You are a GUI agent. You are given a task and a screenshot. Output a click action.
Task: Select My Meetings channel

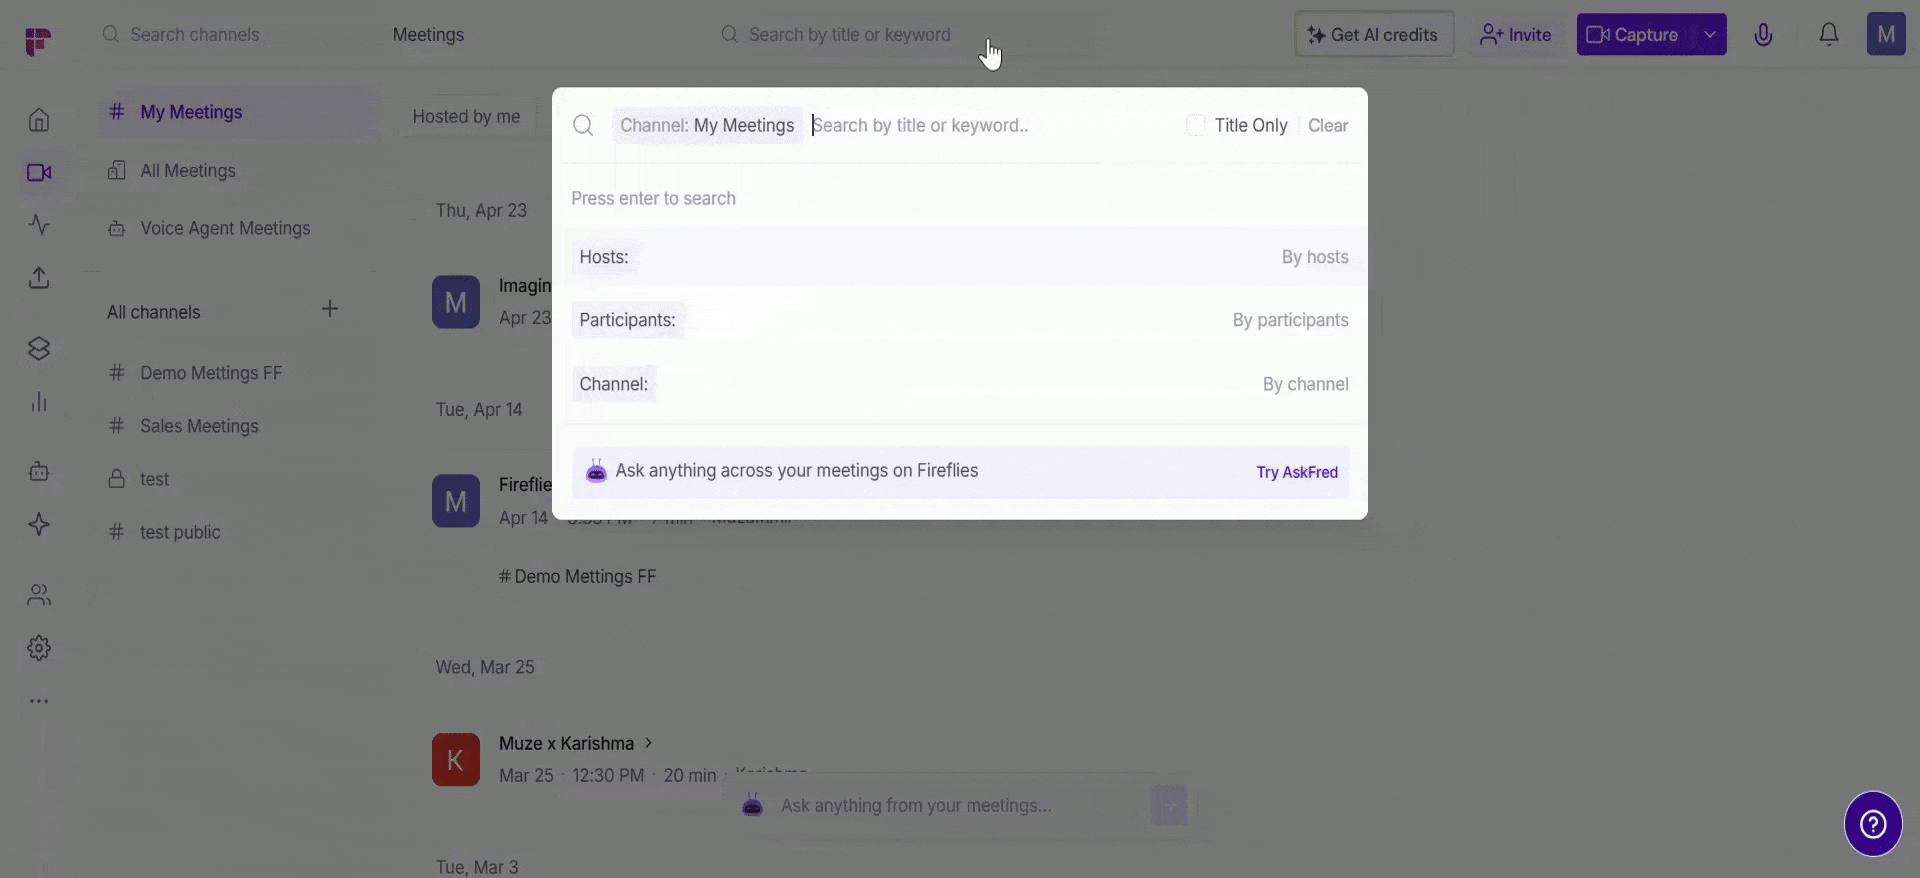(238, 112)
